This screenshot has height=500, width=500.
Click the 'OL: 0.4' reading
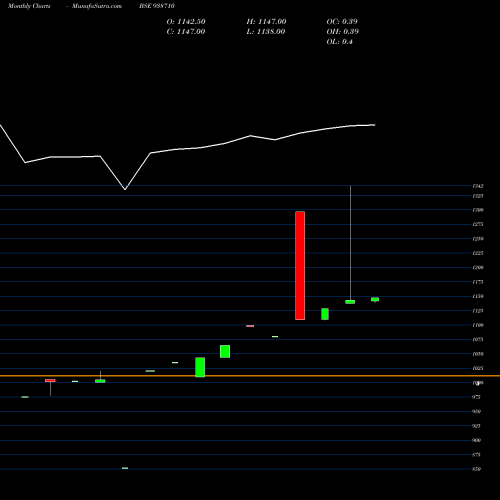[340, 42]
